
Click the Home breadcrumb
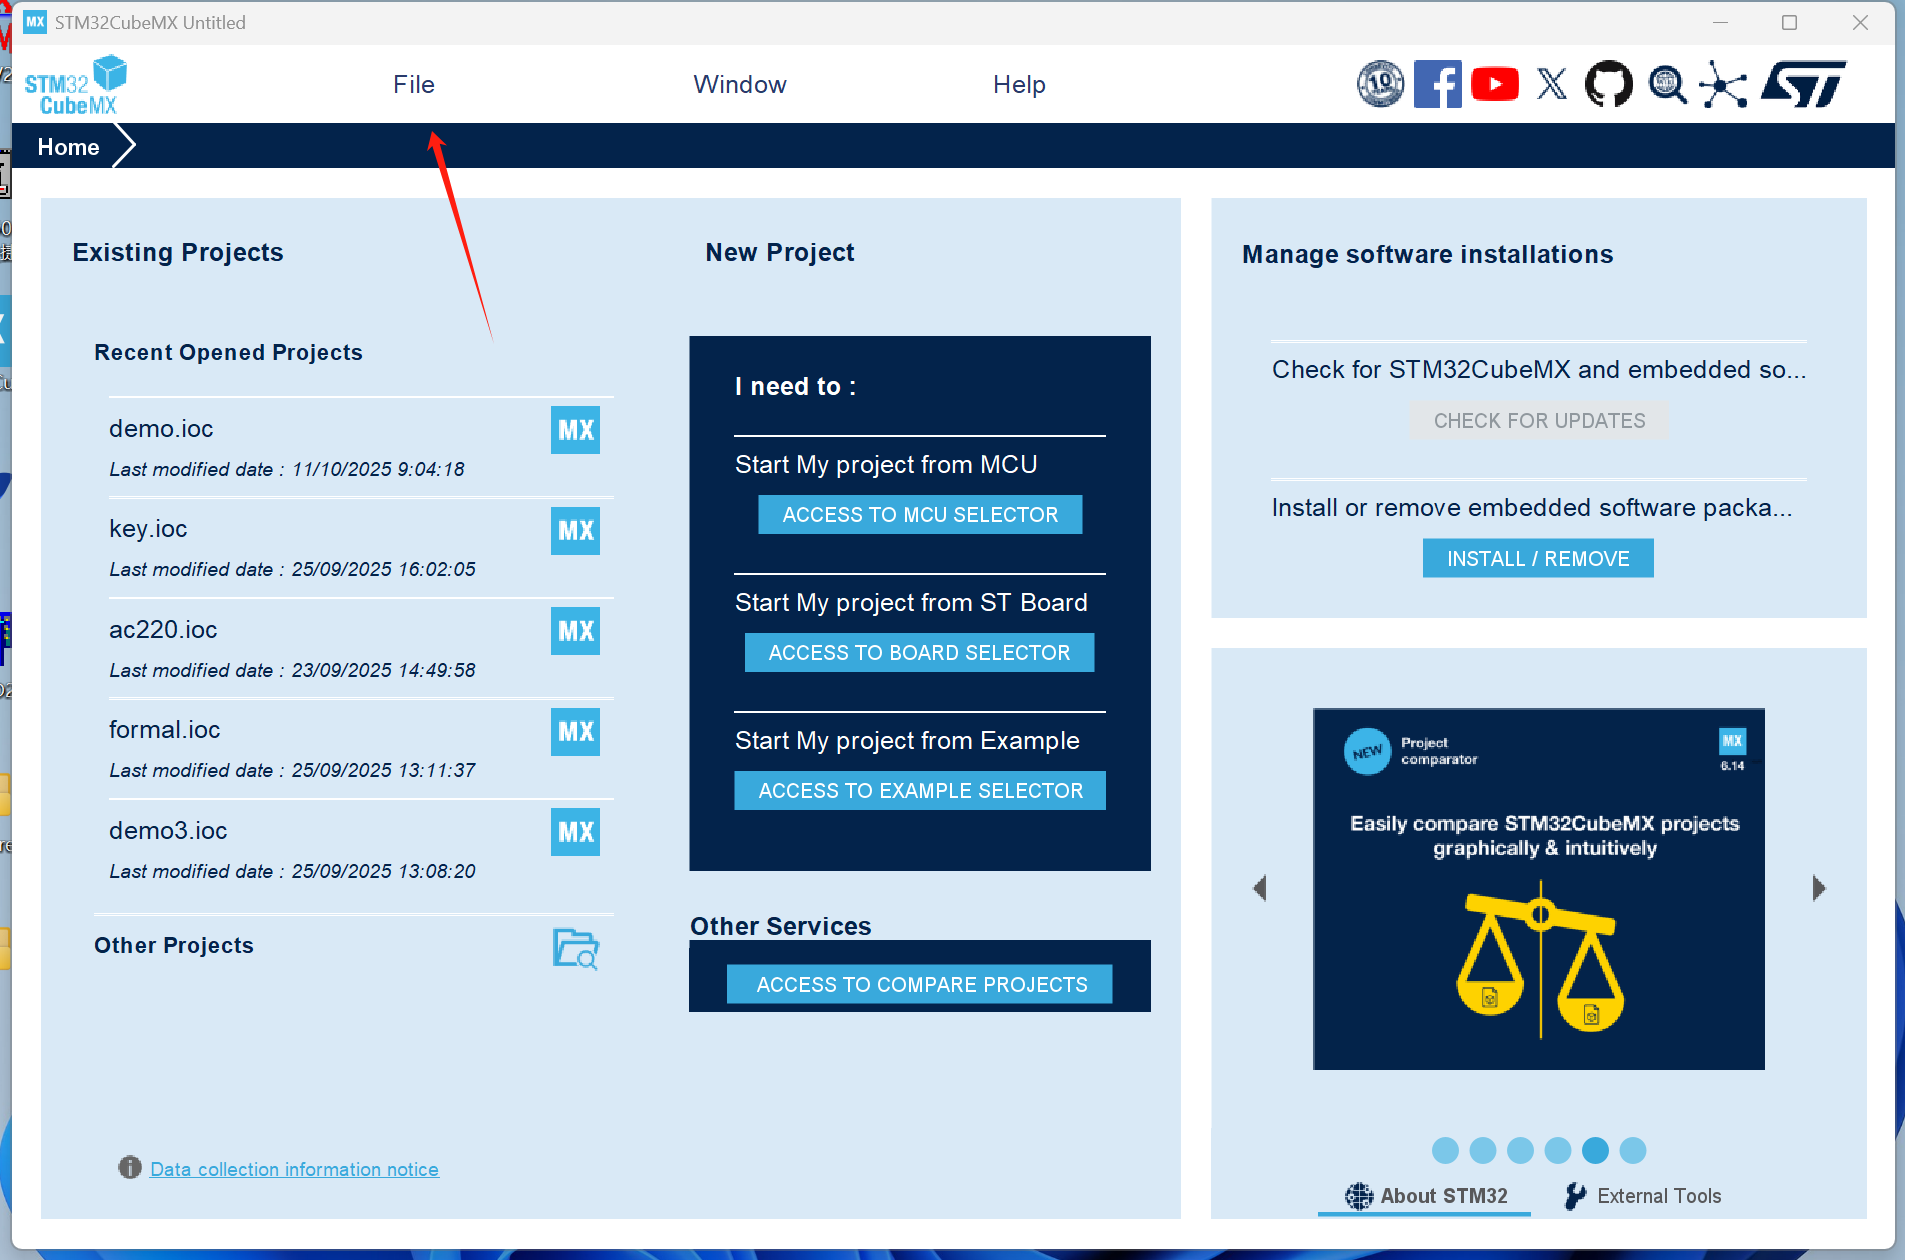[68, 147]
